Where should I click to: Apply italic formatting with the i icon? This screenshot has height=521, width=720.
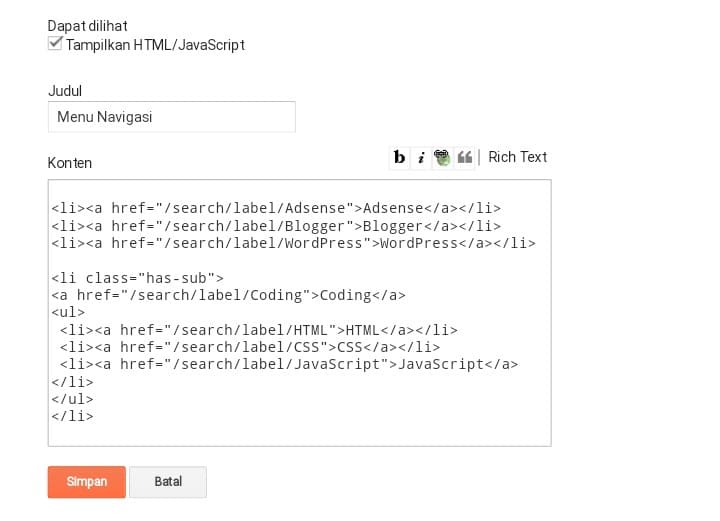[x=421, y=157]
